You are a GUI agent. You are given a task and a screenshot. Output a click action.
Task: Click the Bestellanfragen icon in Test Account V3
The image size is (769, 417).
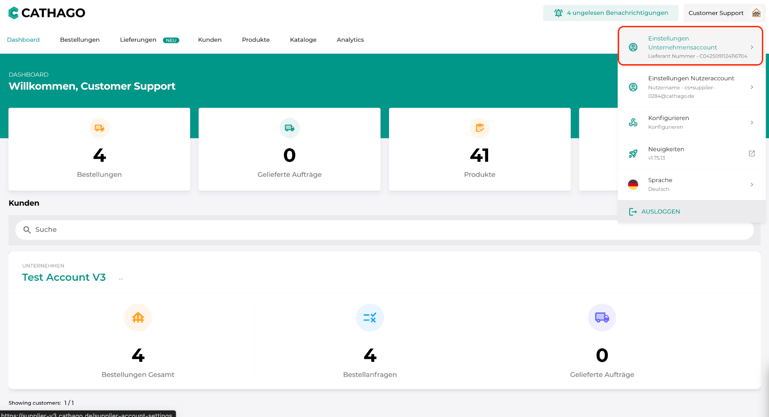pyautogui.click(x=369, y=317)
